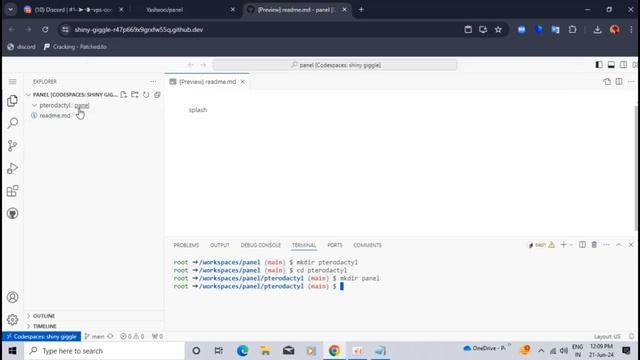Toggle the primary side bar layout

[x=599, y=65]
